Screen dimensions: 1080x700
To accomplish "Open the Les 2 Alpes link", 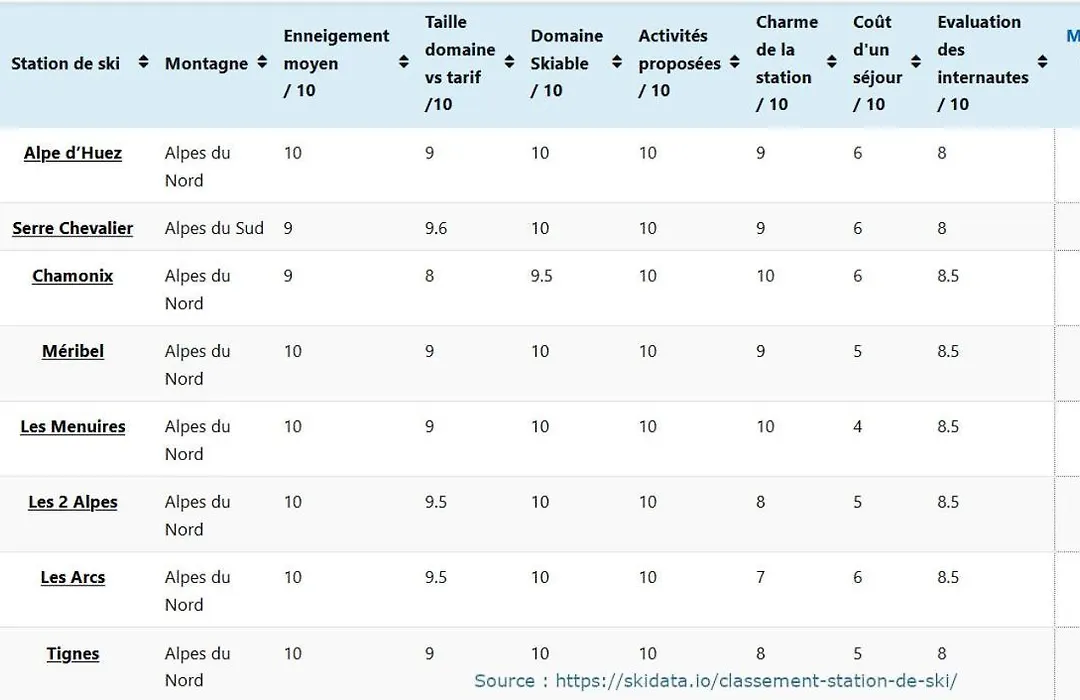I will 72,502.
